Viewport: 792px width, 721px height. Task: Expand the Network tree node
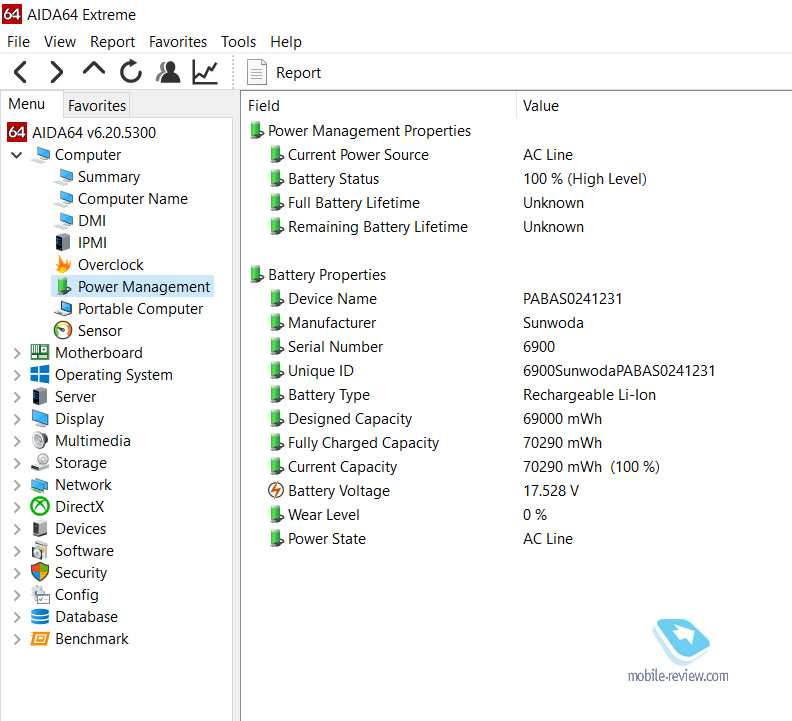[x=17, y=485]
